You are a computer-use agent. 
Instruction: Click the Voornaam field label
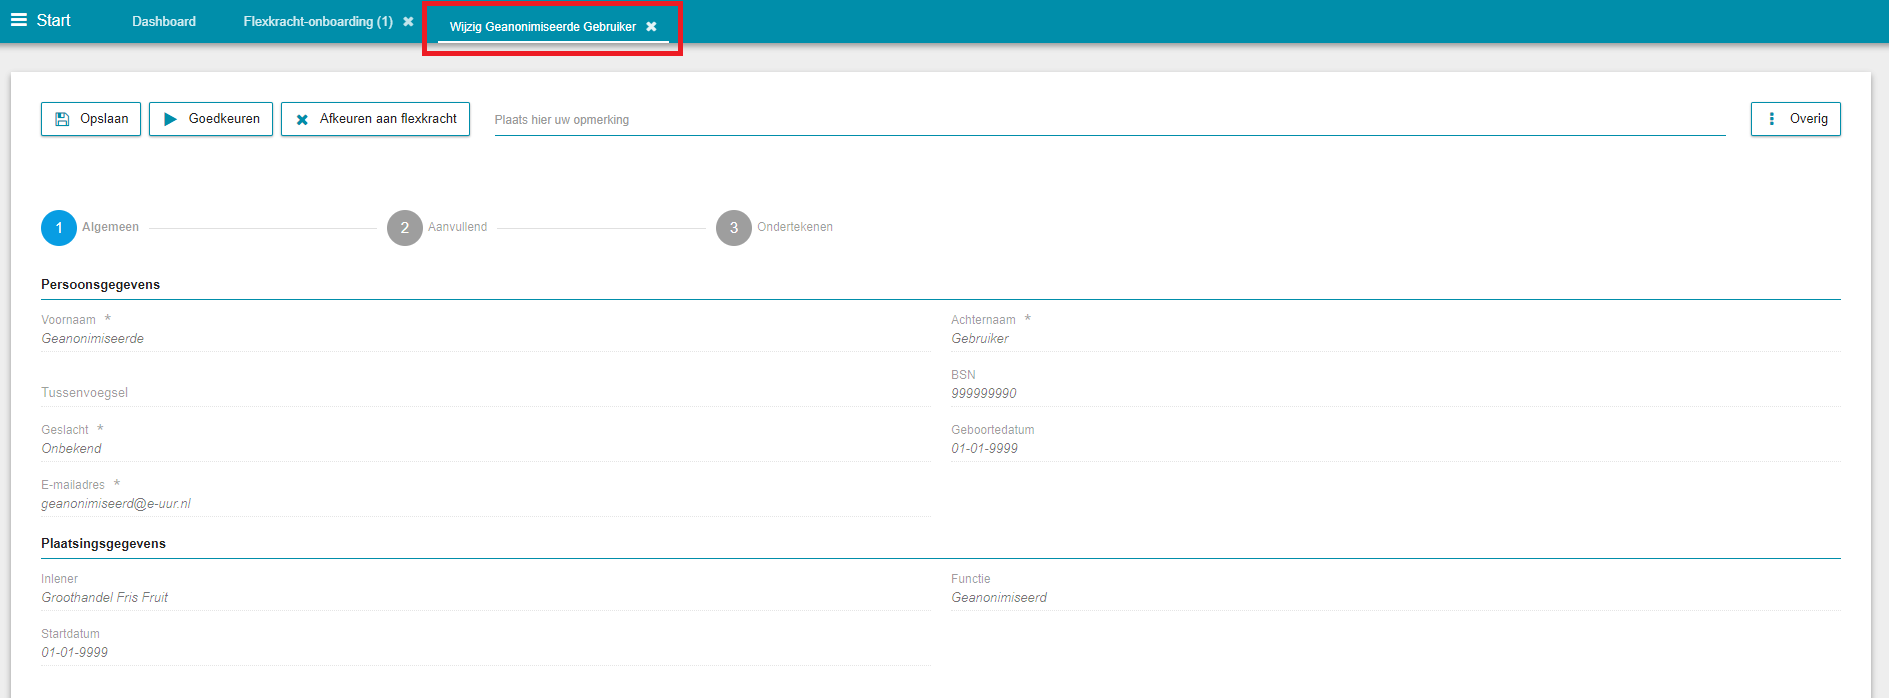[68, 320]
